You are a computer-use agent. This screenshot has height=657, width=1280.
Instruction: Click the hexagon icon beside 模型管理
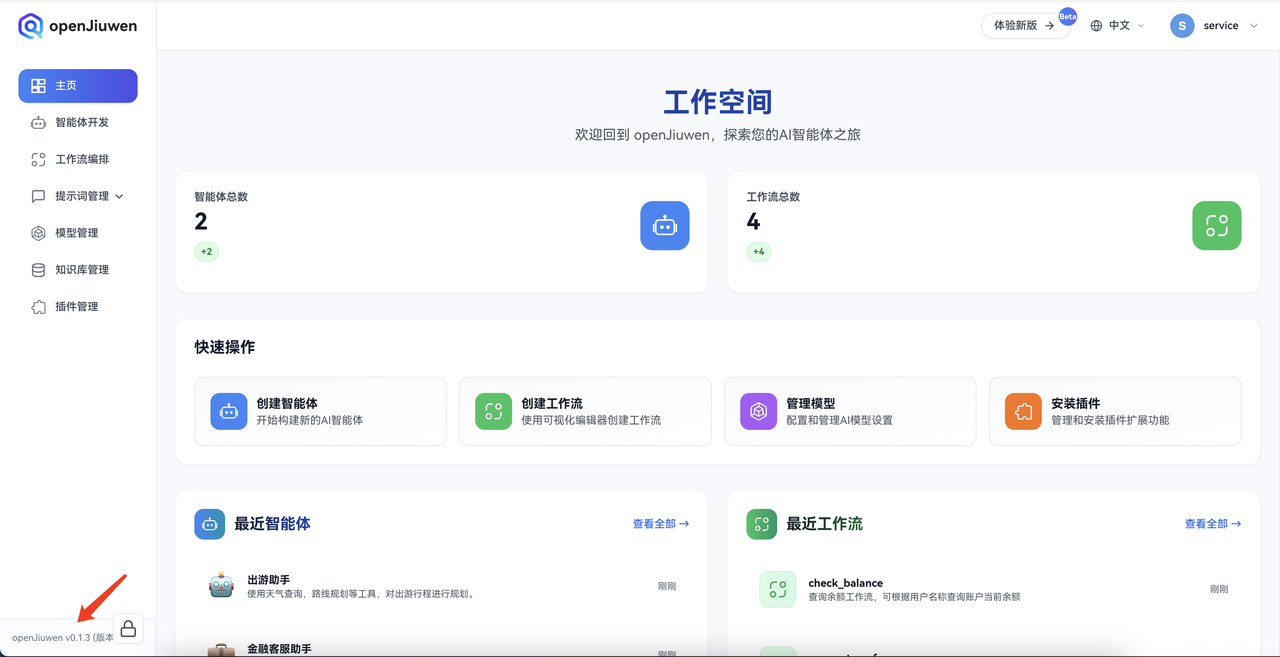point(38,233)
